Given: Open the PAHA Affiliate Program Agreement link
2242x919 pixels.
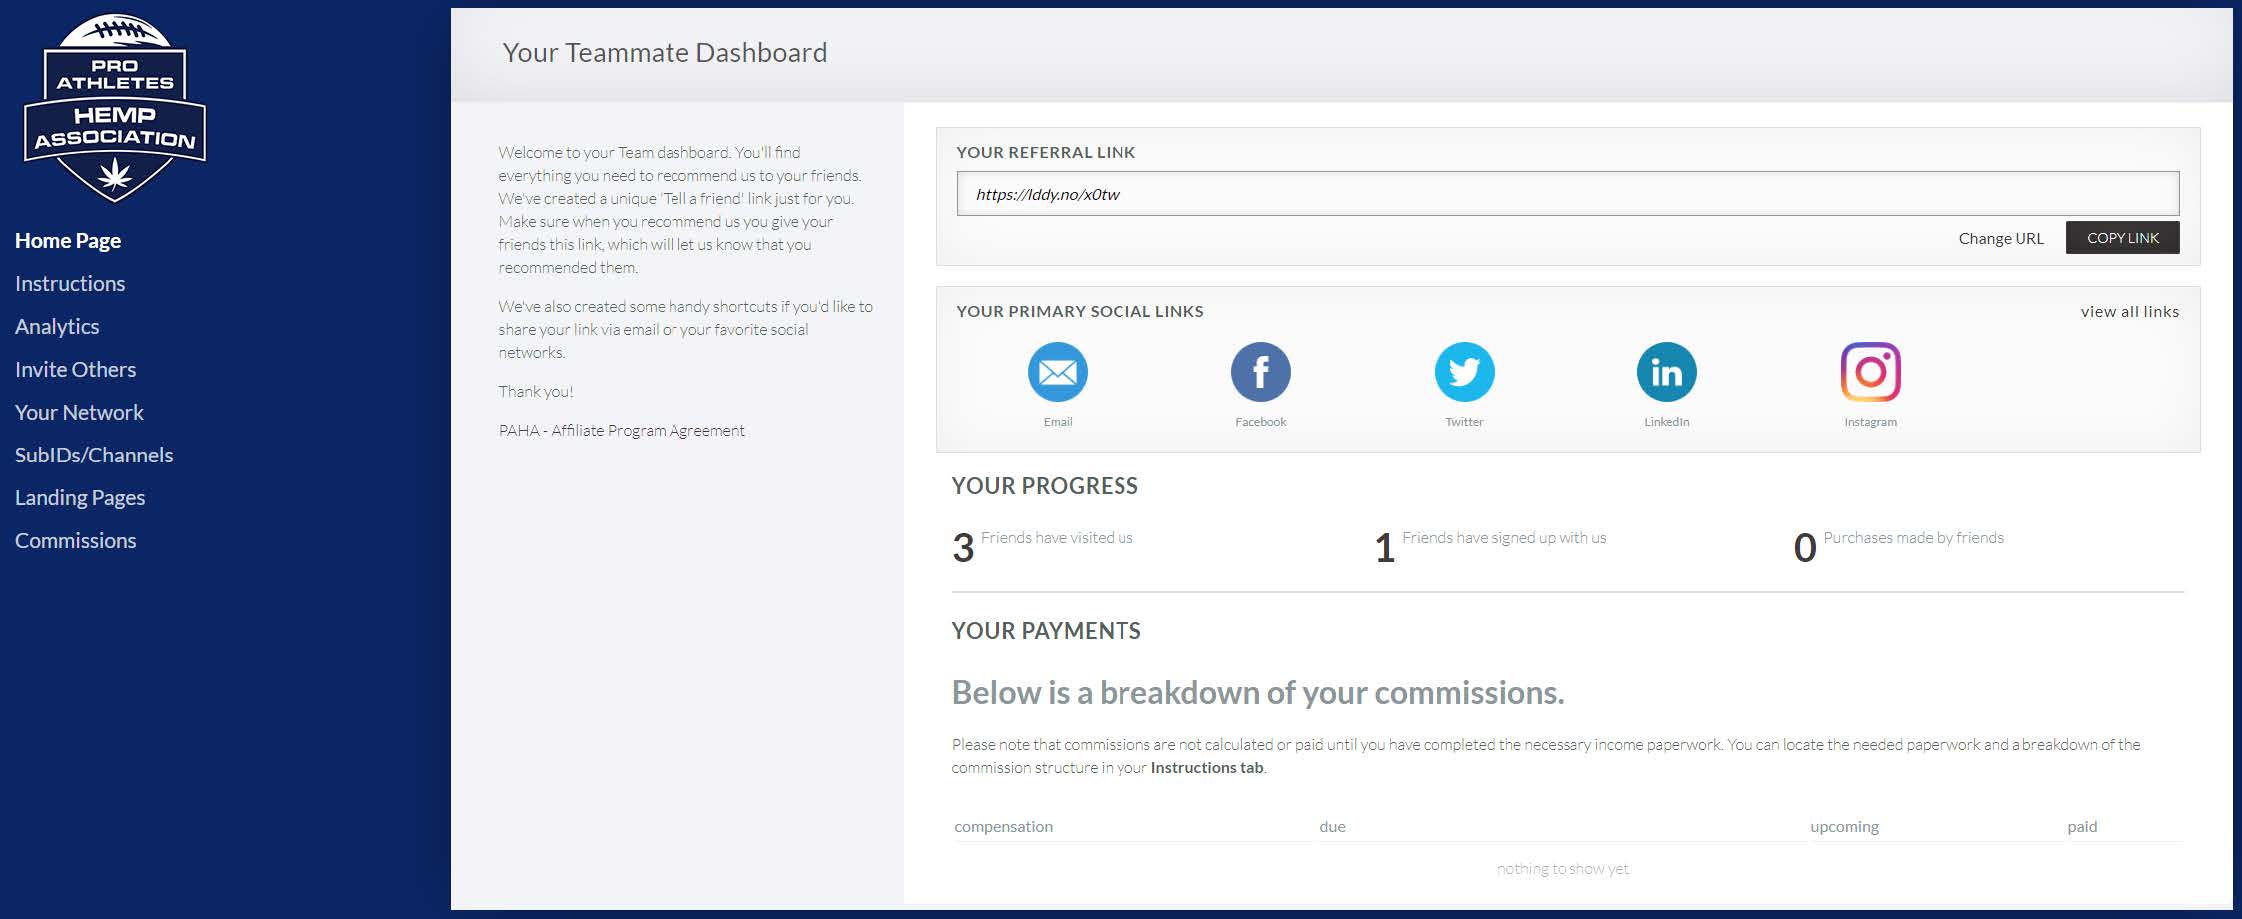Looking at the screenshot, I should click(x=621, y=431).
